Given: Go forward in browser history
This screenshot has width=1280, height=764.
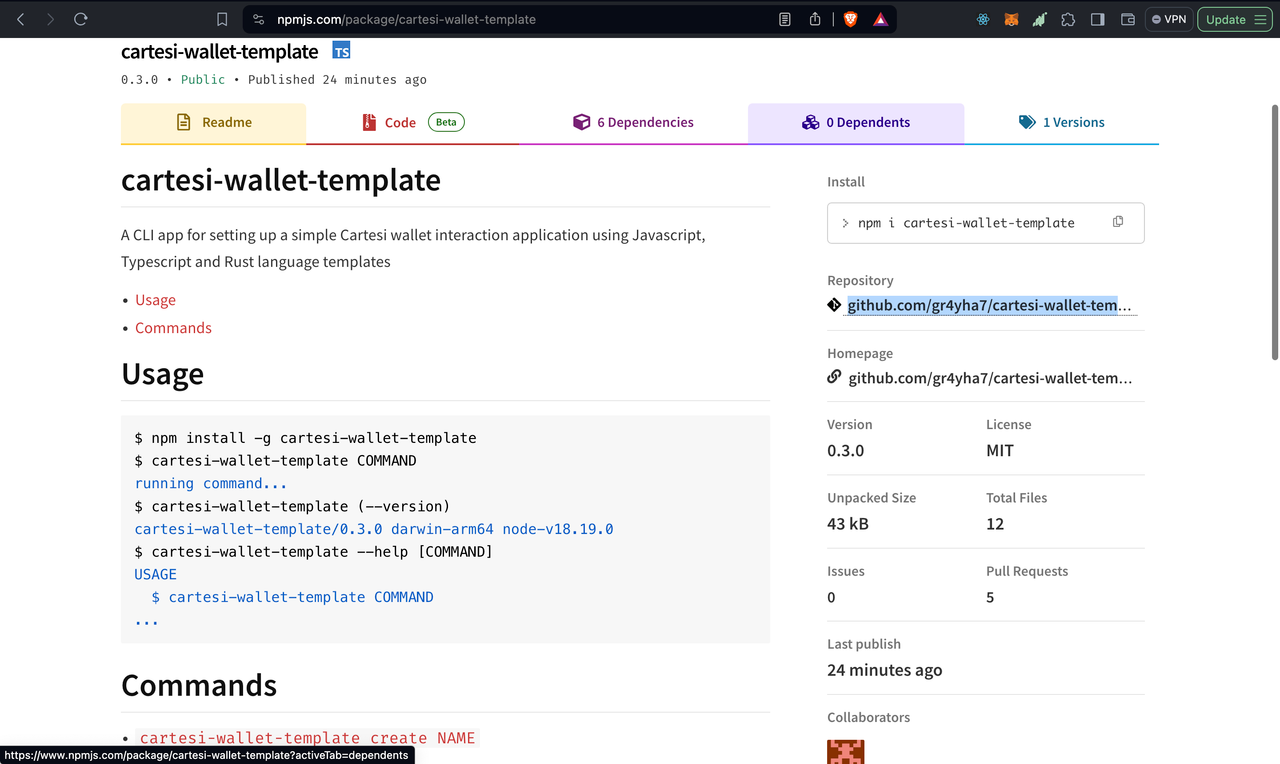Looking at the screenshot, I should point(51,19).
